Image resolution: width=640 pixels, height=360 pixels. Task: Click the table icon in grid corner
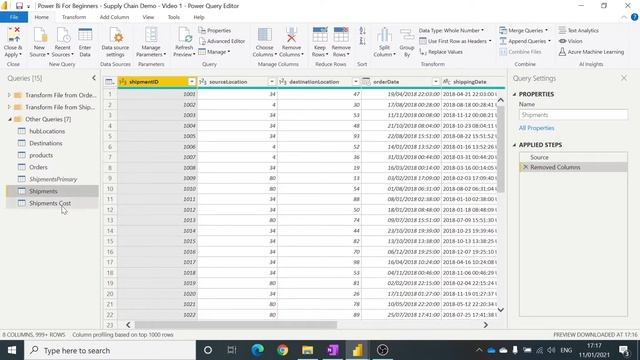pyautogui.click(x=109, y=82)
